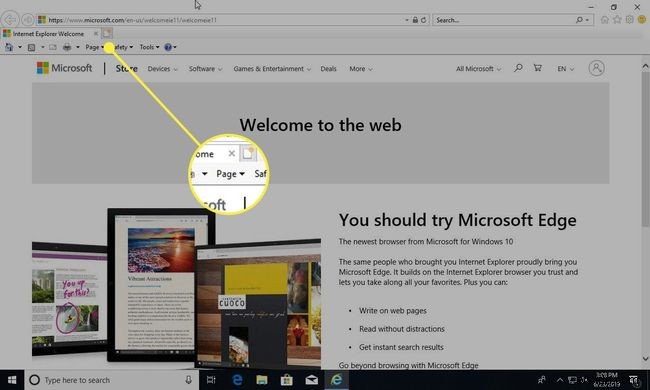Image resolution: width=650 pixels, height=390 pixels.
Task: Open the Action Center notification icon
Action: (x=634, y=380)
